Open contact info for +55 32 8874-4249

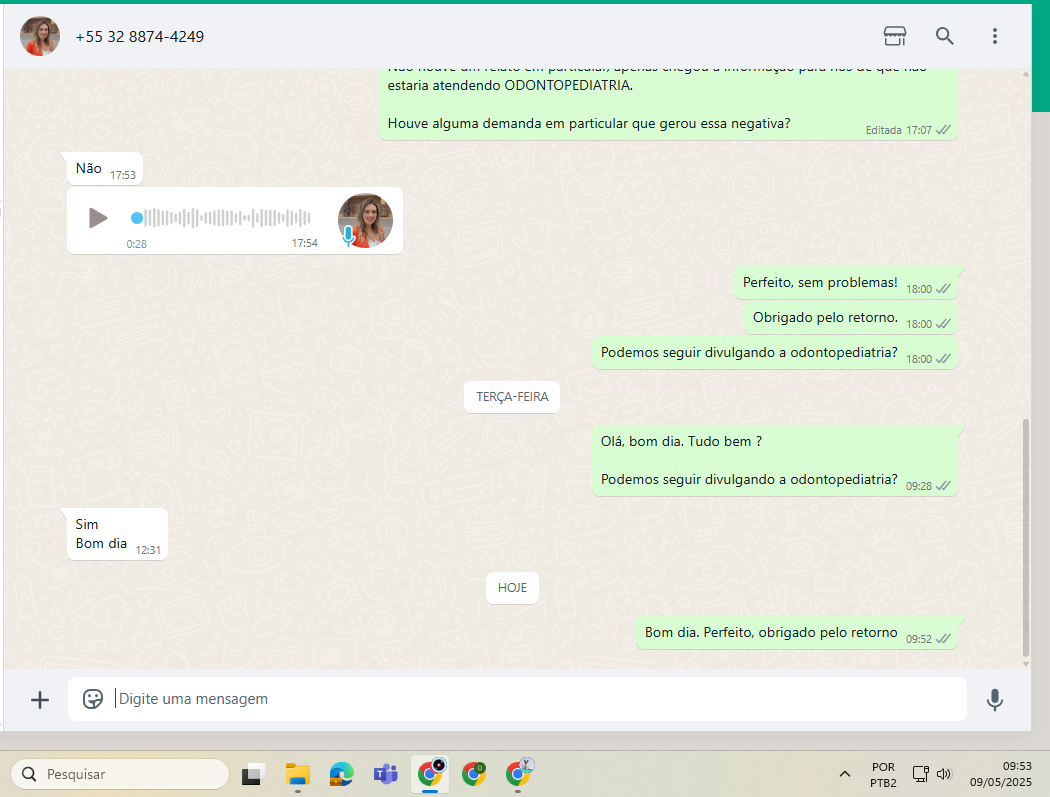[140, 37]
